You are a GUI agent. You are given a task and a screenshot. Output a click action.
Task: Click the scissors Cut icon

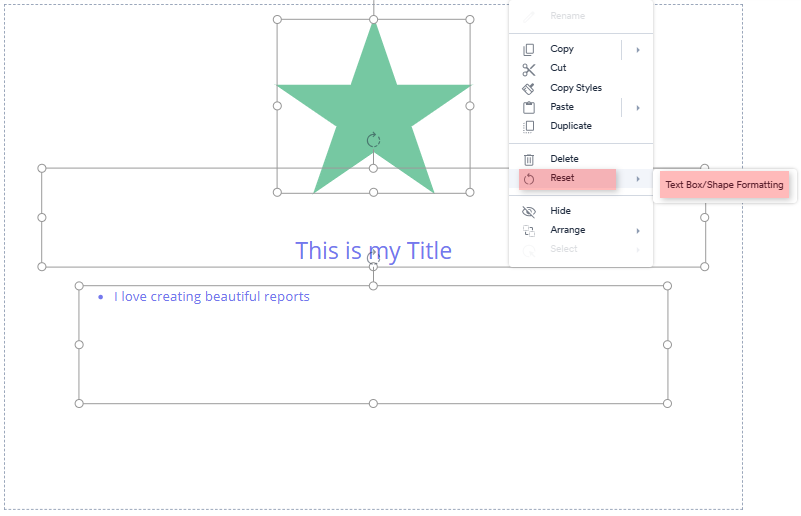coord(529,69)
